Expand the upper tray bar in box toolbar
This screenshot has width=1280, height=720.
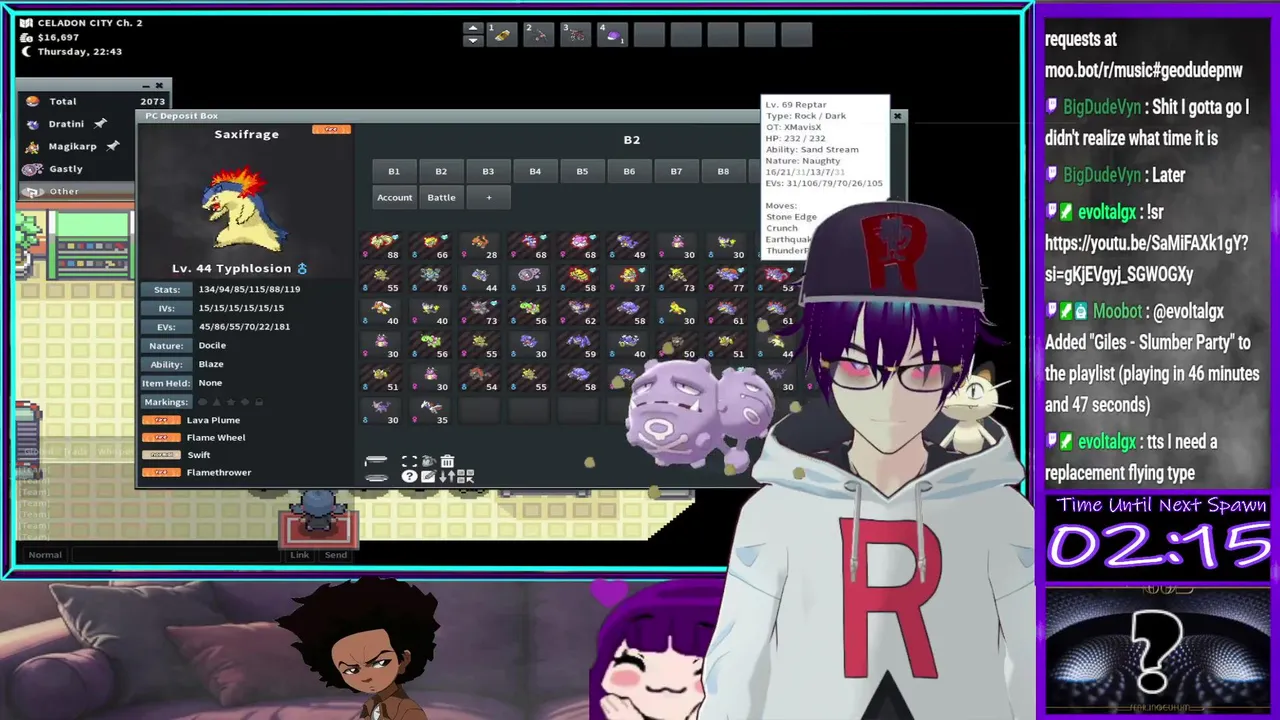click(376, 460)
